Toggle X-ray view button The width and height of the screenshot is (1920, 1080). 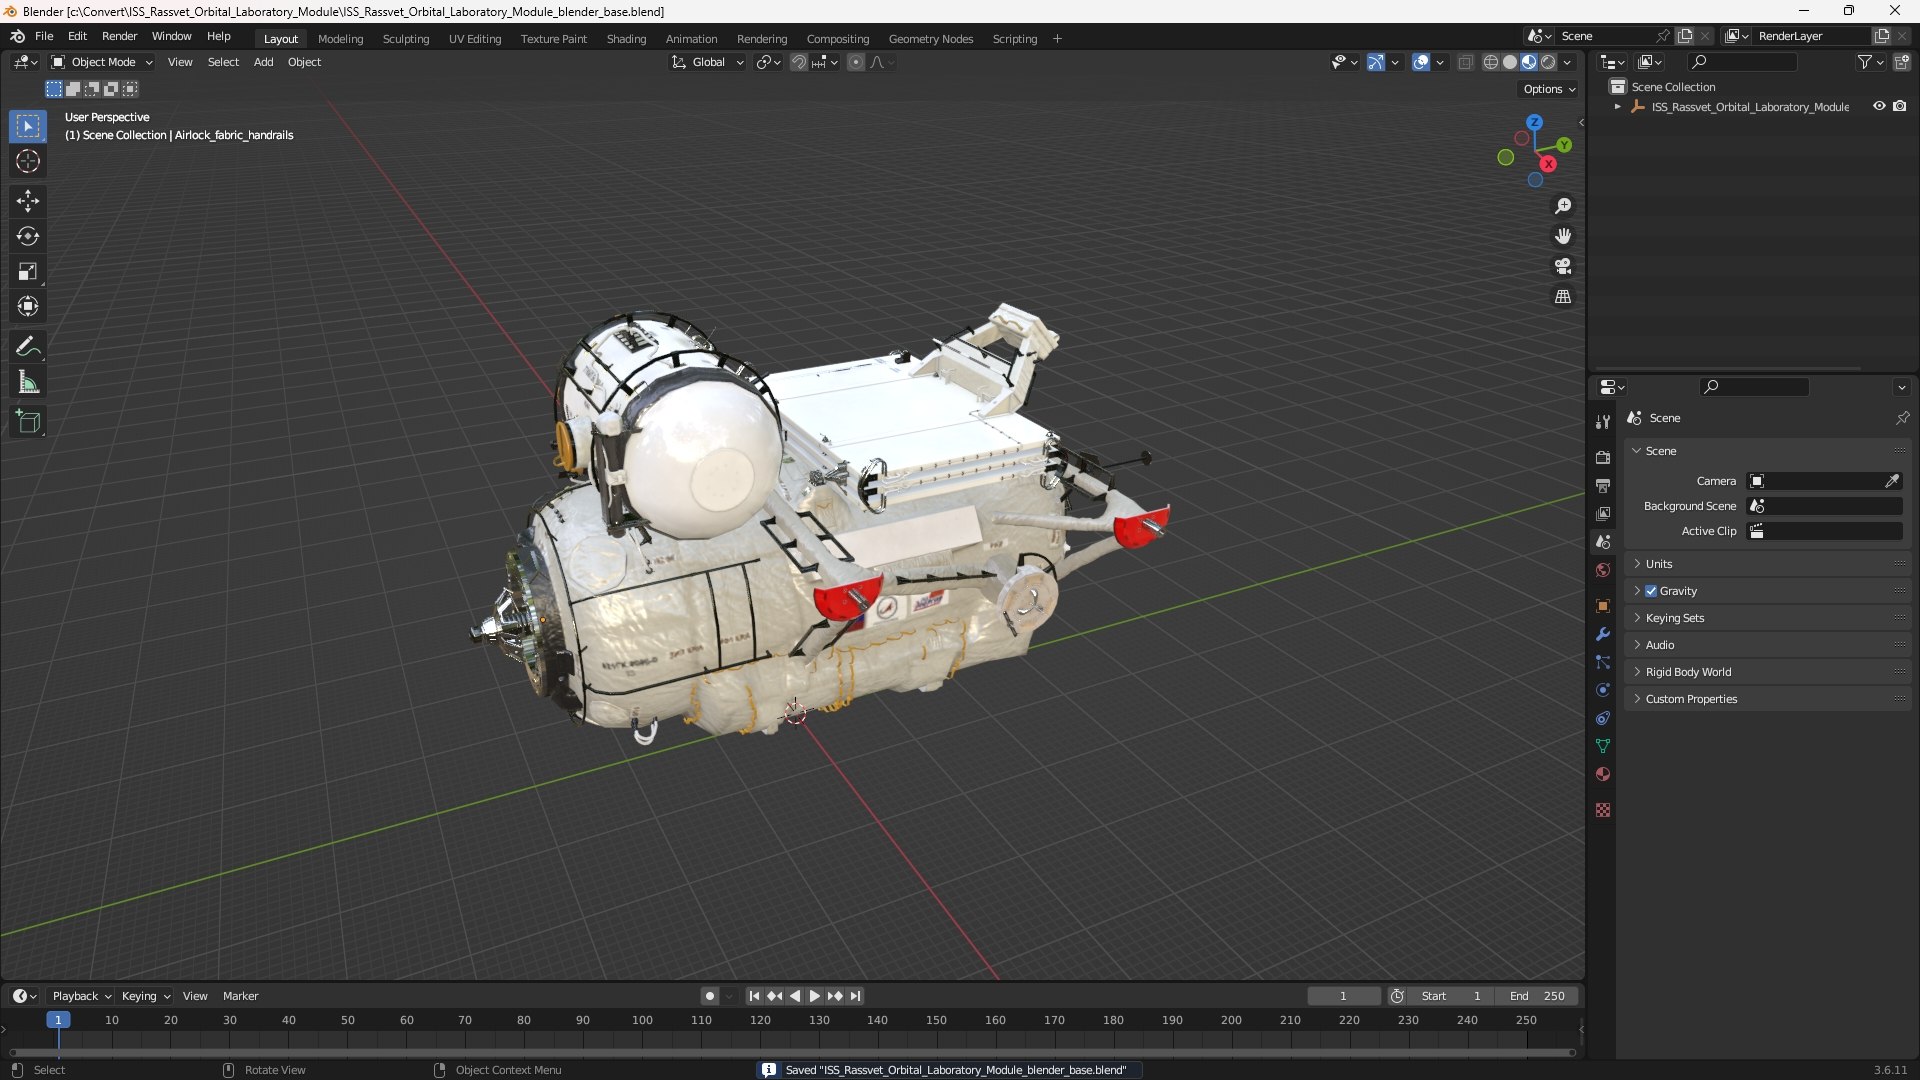(x=1465, y=62)
